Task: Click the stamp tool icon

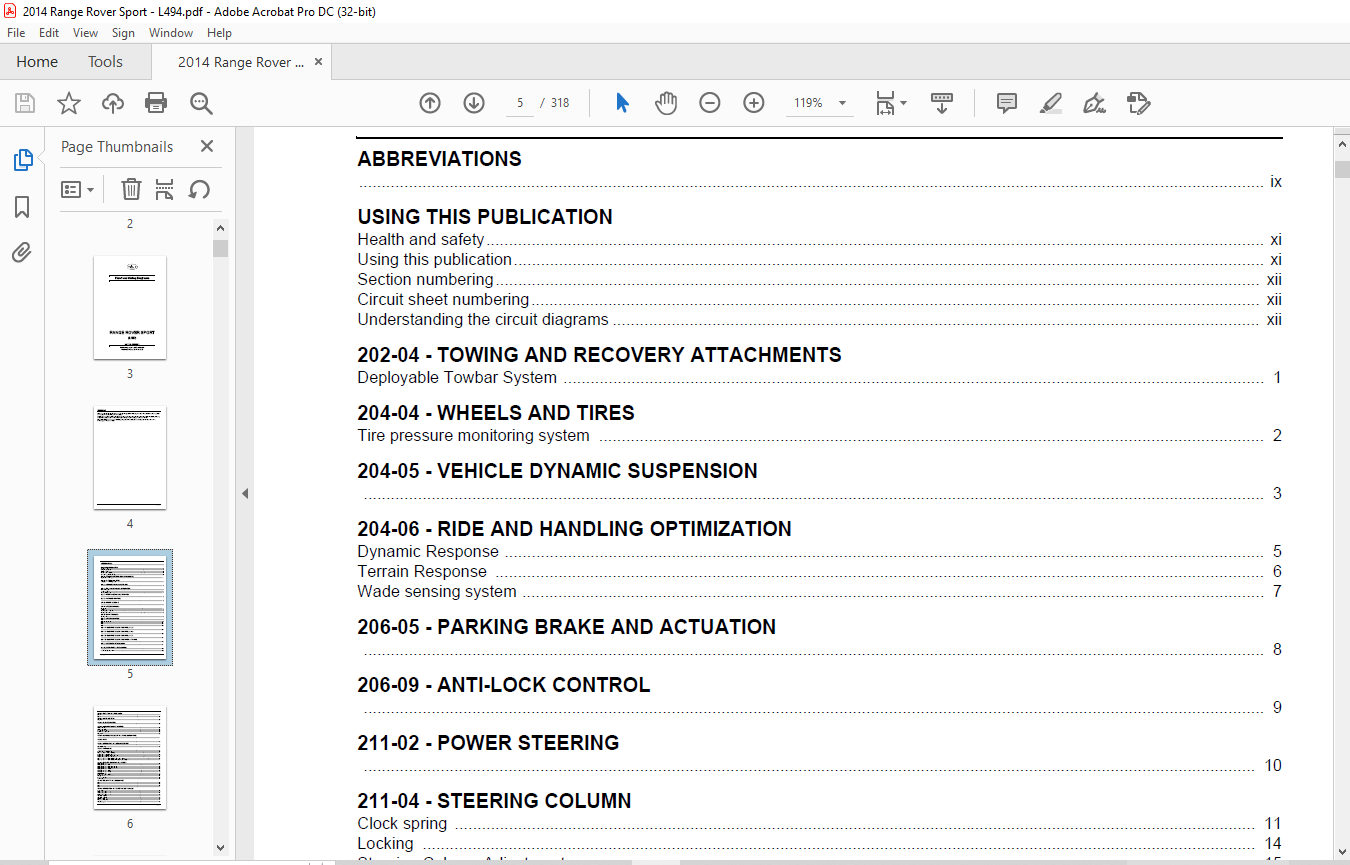Action: coord(1139,103)
